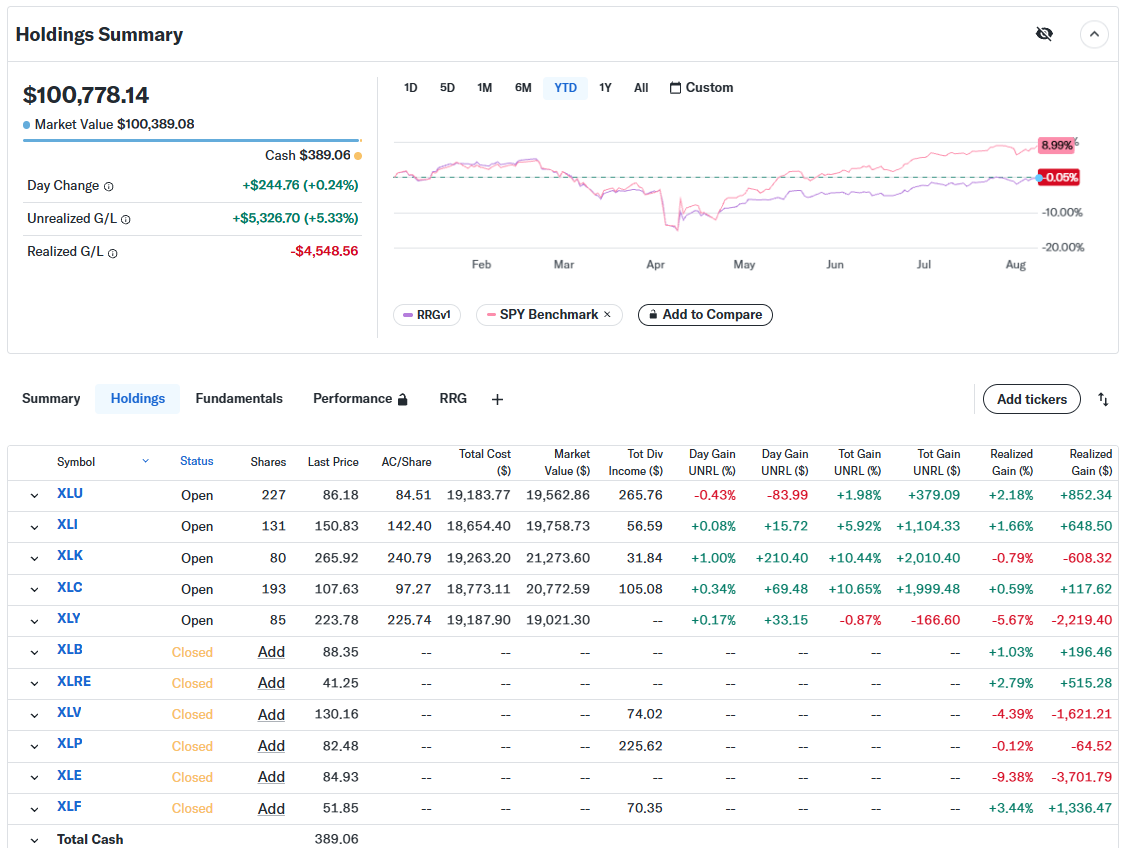The image size is (1125, 848).
Task: Click the plus icon to add tab
Action: click(x=497, y=400)
